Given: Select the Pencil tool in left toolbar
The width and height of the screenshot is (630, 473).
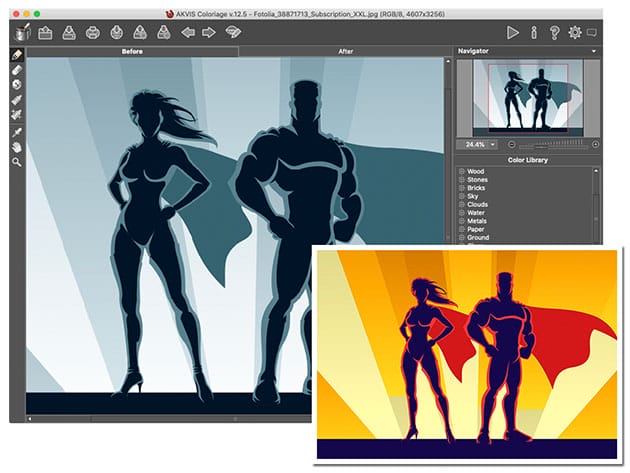Looking at the screenshot, I should coord(17,54).
